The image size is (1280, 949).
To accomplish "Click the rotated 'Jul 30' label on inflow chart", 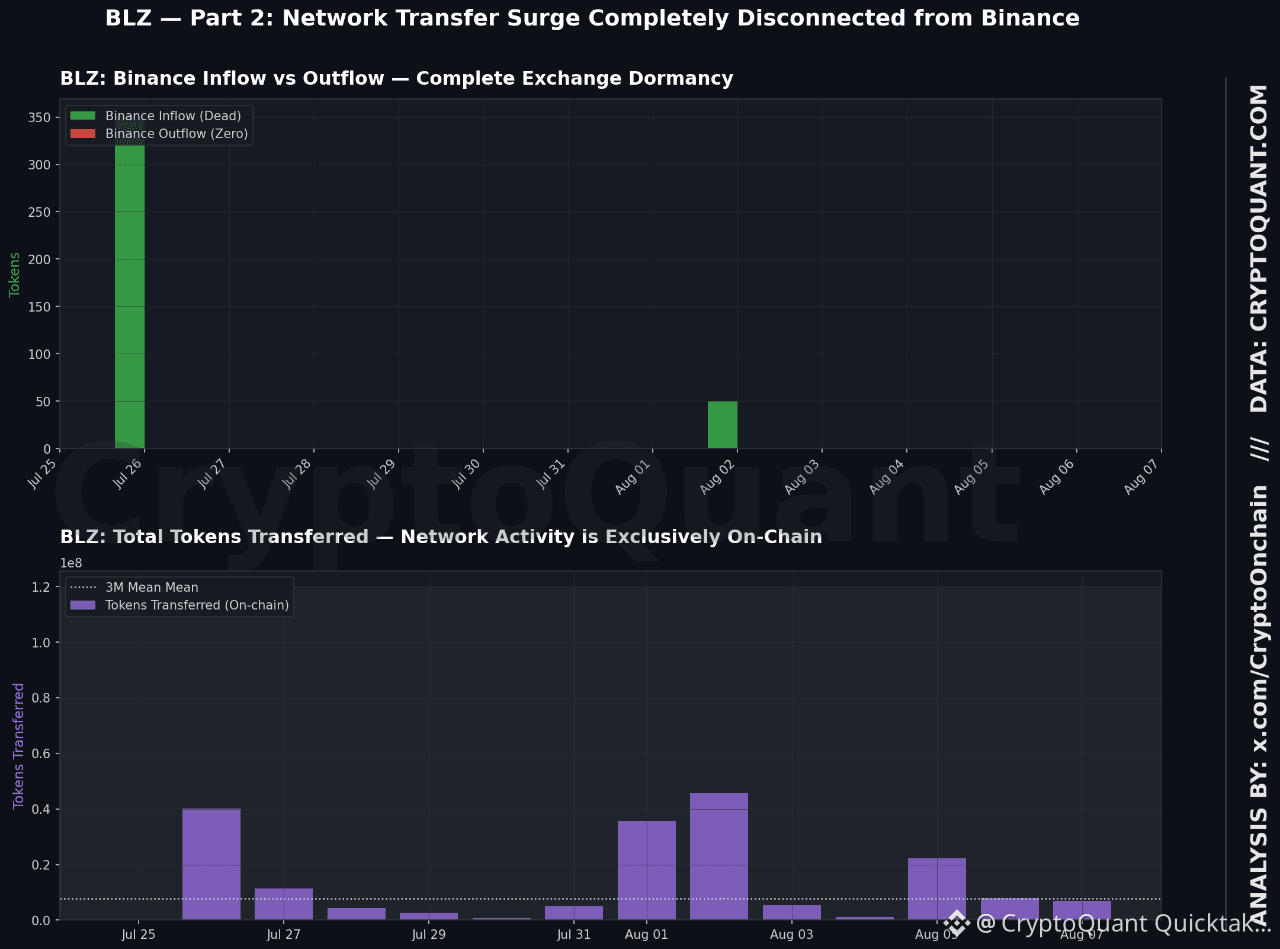I will [x=466, y=473].
